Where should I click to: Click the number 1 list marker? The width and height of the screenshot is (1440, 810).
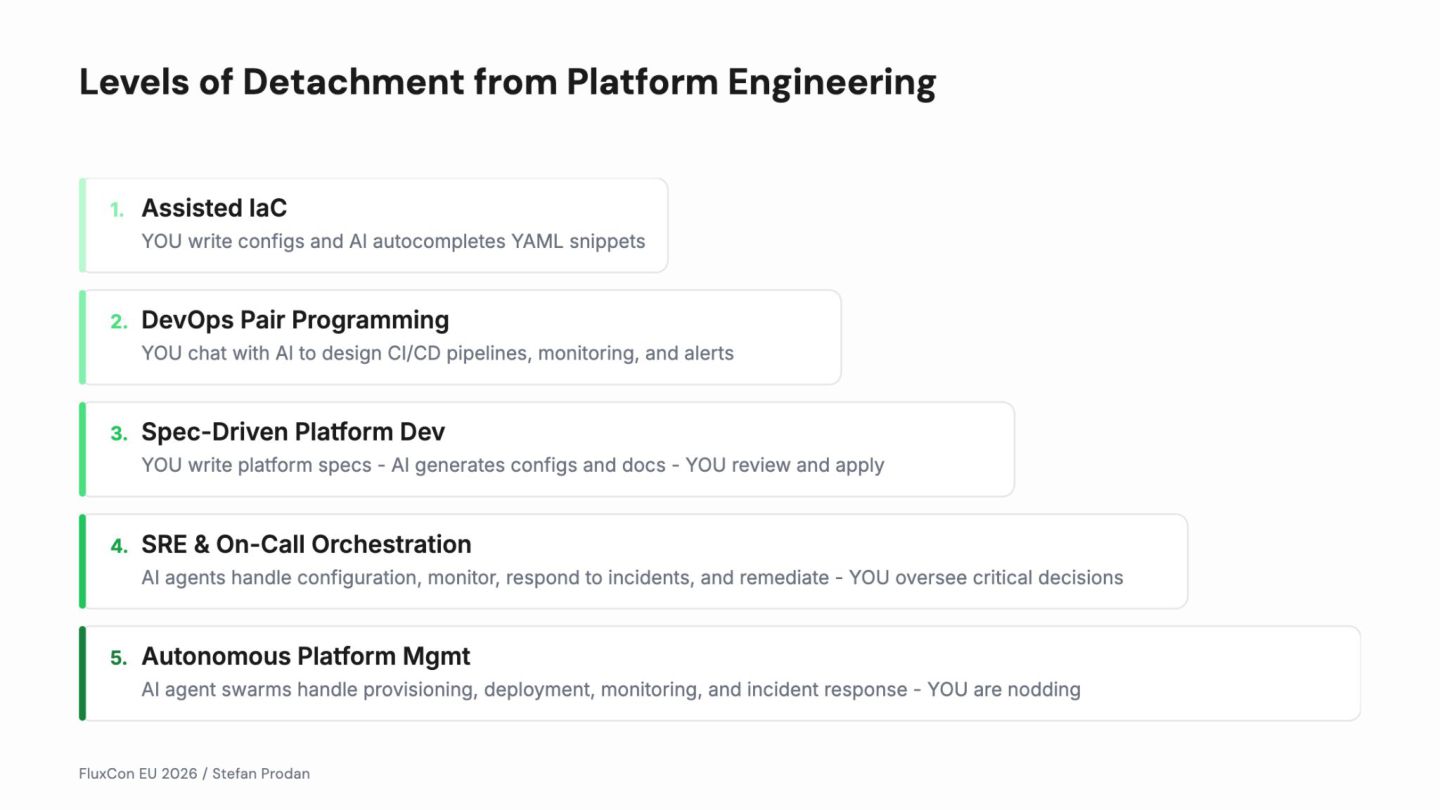[x=117, y=210]
